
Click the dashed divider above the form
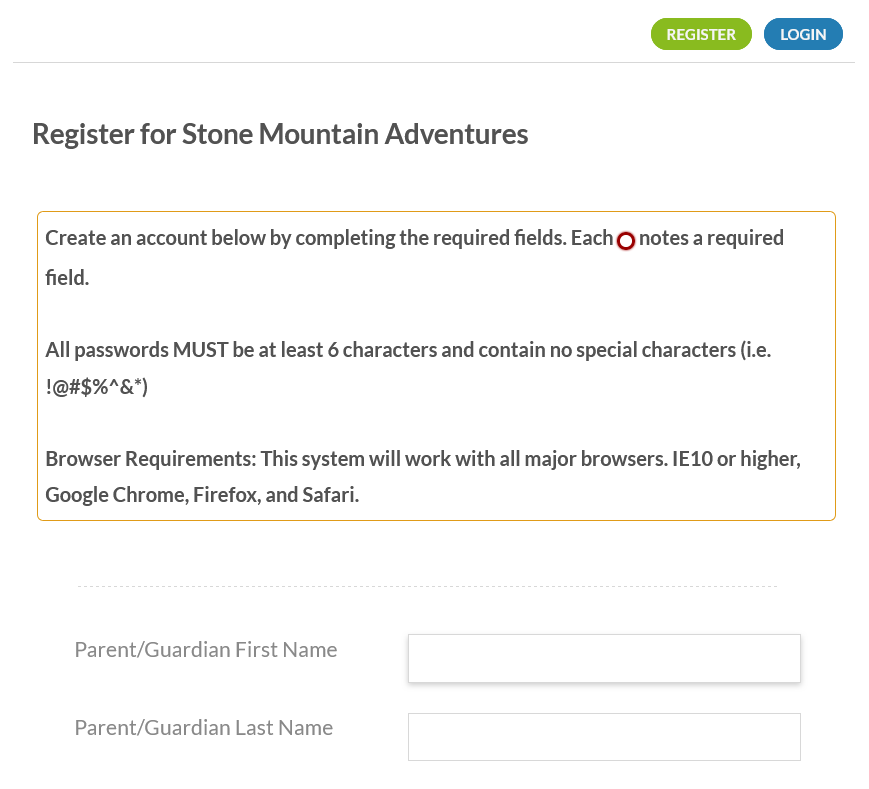427,587
